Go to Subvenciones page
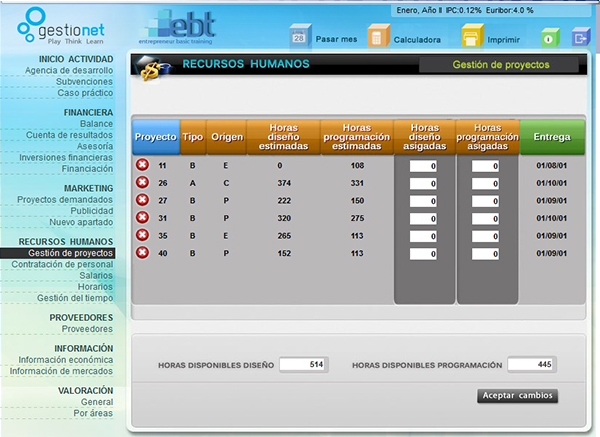The width and height of the screenshot is (600, 437). (x=84, y=82)
